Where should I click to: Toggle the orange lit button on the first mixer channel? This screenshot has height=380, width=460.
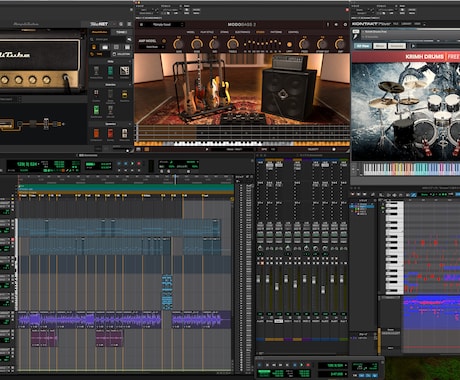pyautogui.click(x=262, y=263)
